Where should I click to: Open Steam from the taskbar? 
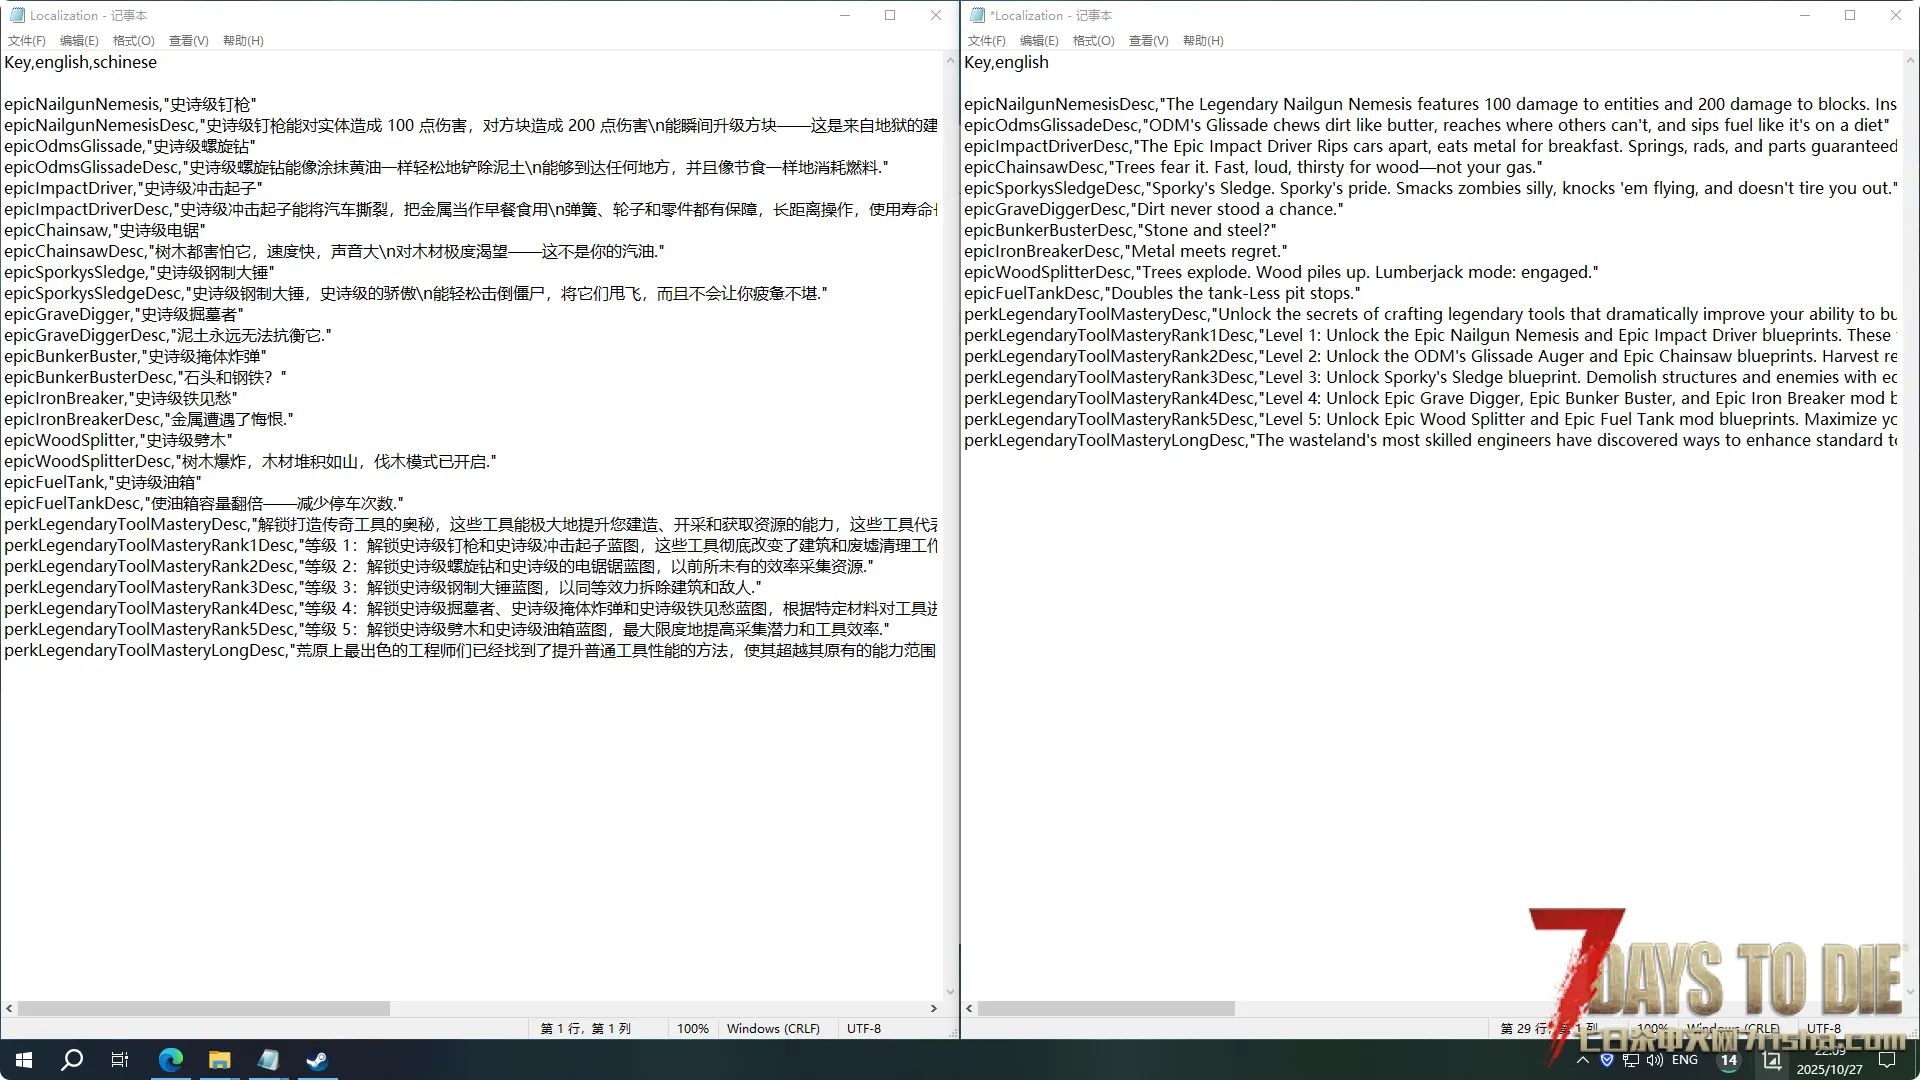point(317,1060)
